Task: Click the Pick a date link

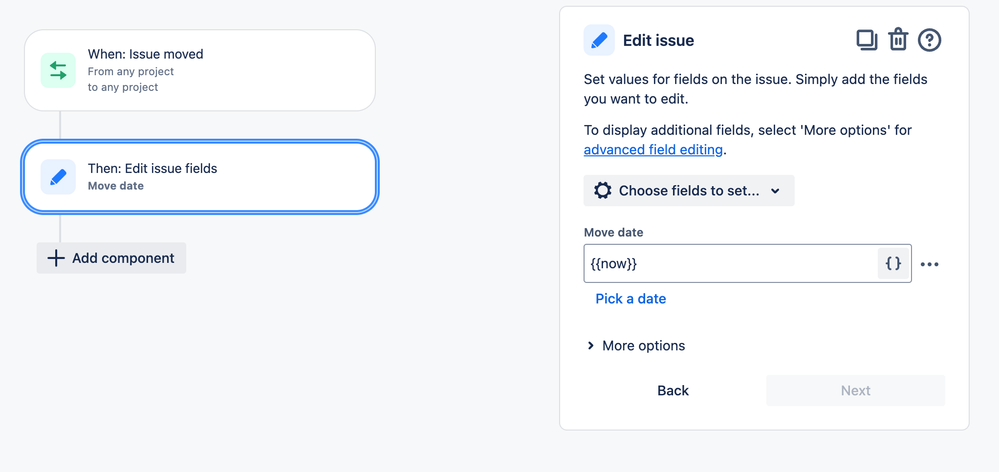Action: point(630,299)
